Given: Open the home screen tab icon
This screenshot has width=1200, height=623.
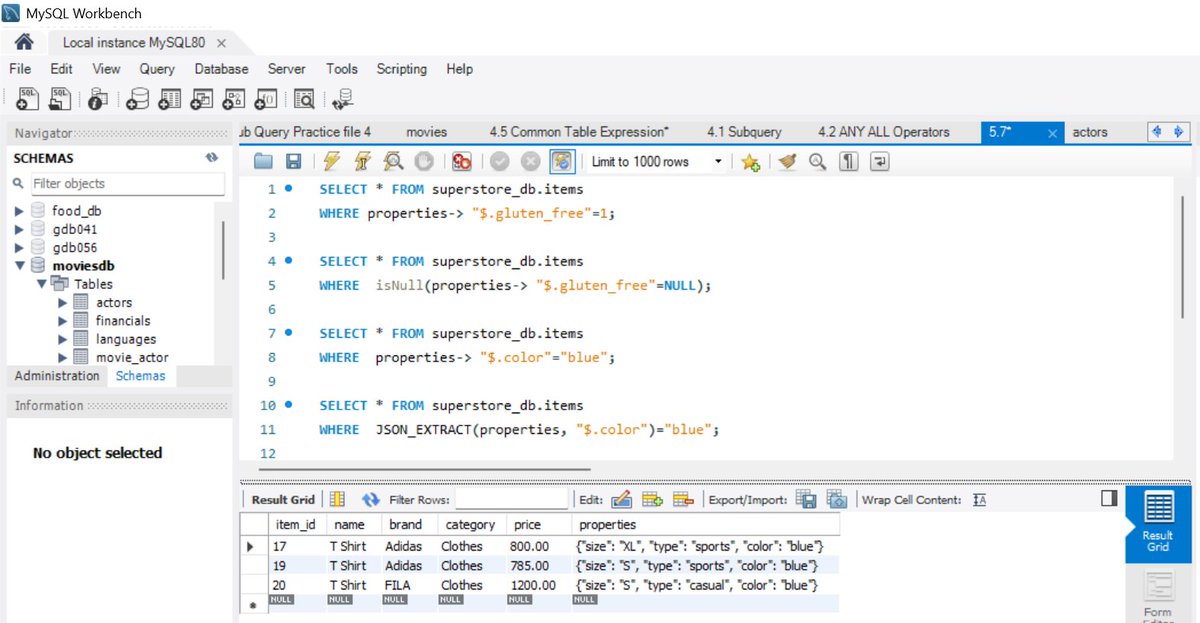Looking at the screenshot, I should [x=24, y=42].
